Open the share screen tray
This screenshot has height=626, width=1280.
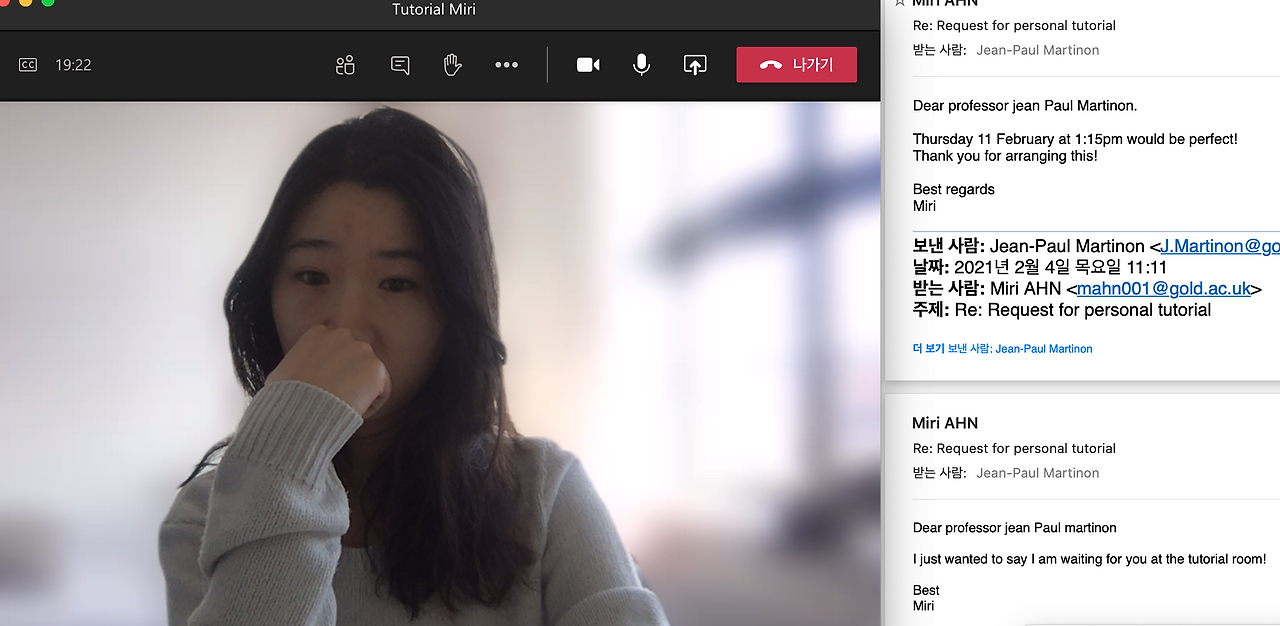[x=695, y=65]
